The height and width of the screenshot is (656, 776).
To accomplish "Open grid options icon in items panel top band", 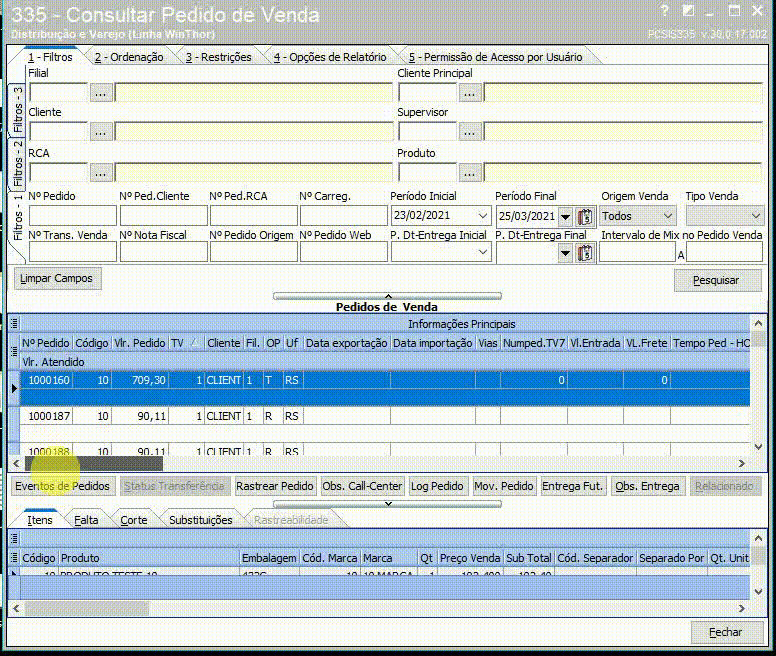I will [14, 538].
